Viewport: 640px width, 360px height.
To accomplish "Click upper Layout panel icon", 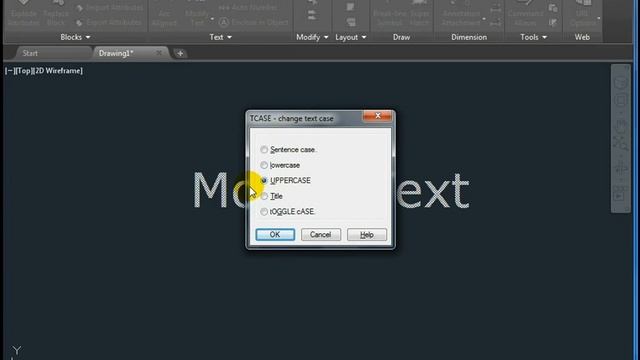I will [351, 7].
